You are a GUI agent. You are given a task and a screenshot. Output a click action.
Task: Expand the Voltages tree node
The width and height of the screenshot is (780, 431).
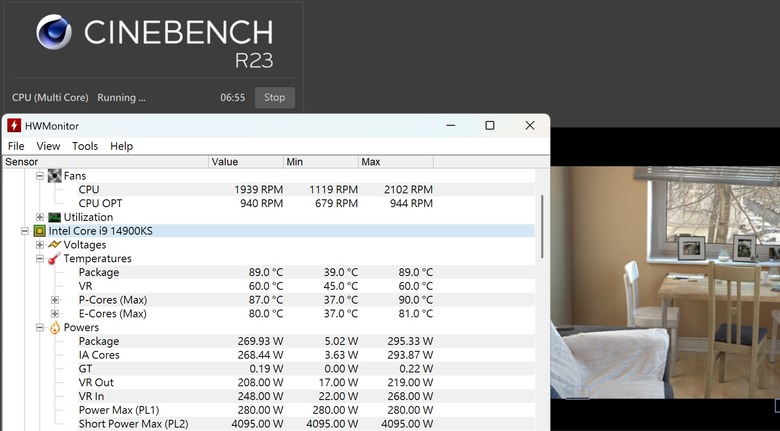point(40,245)
